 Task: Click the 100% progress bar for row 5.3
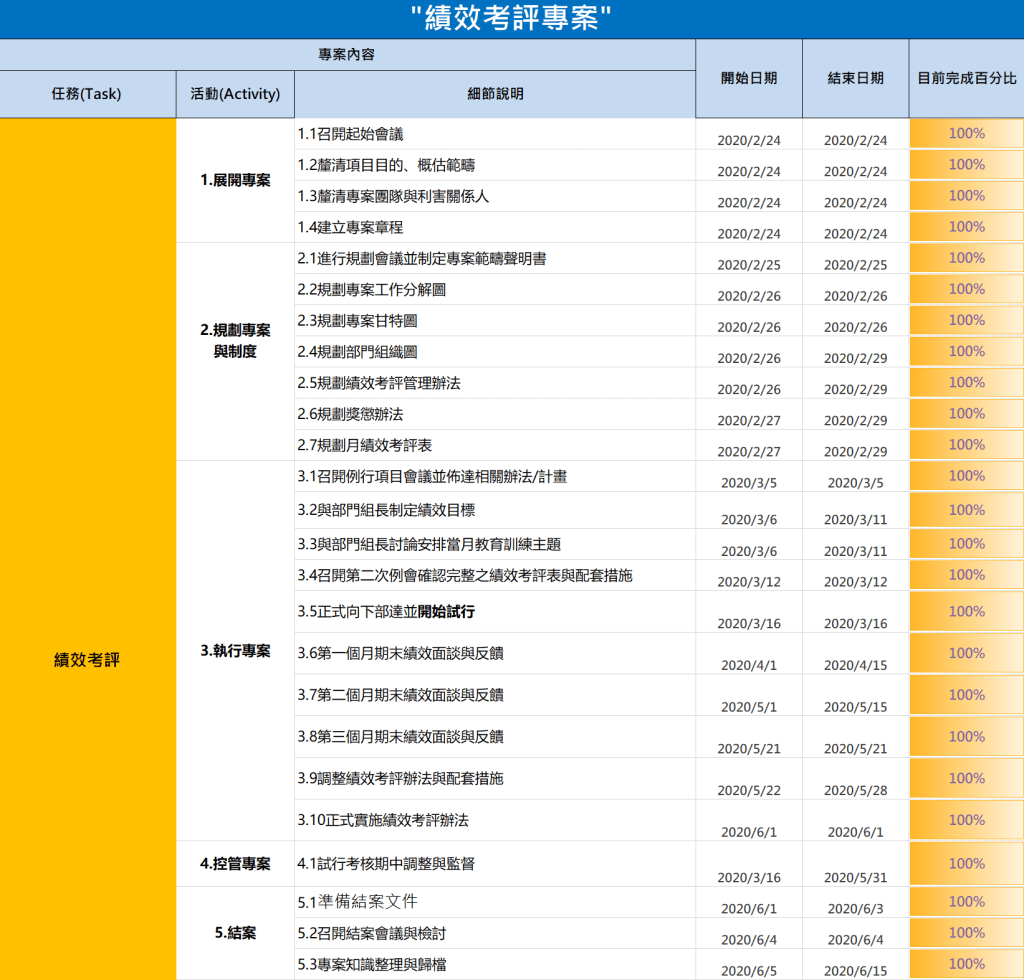(x=966, y=964)
